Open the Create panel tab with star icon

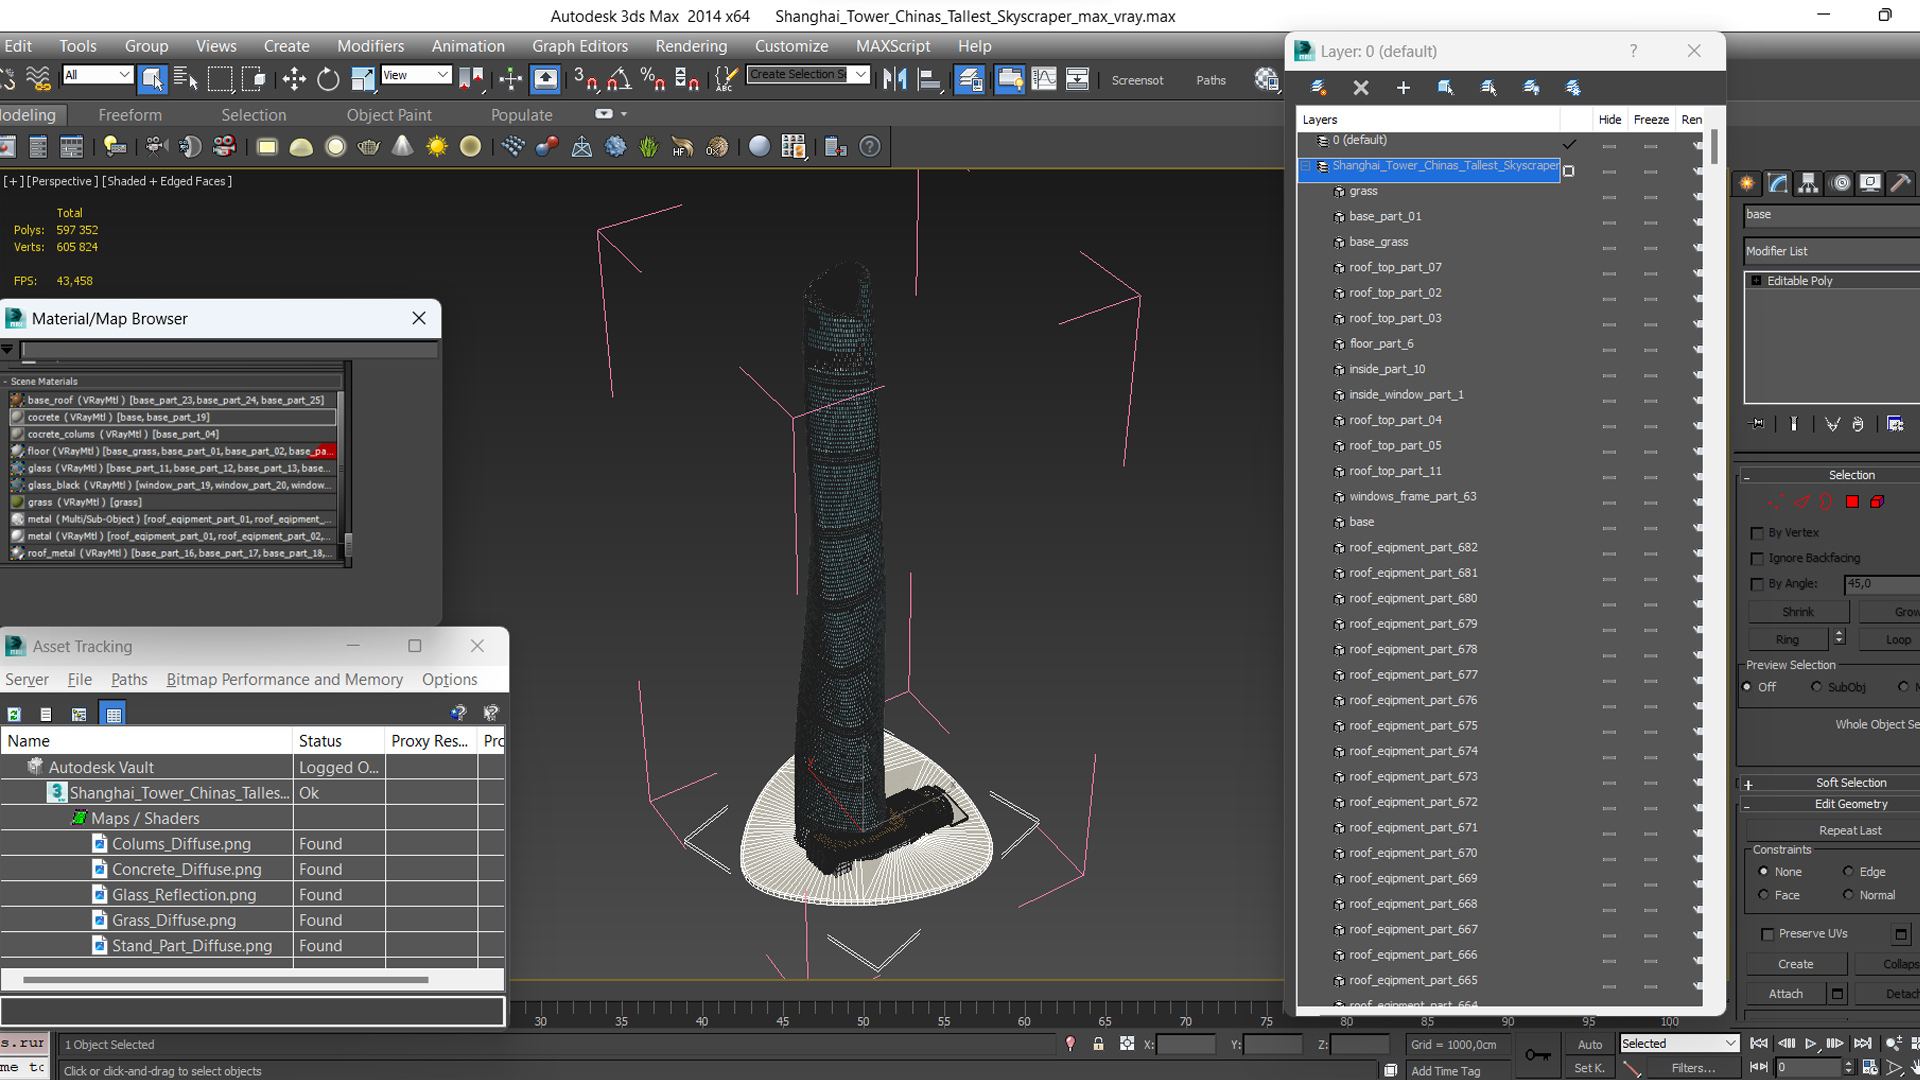(x=1747, y=183)
